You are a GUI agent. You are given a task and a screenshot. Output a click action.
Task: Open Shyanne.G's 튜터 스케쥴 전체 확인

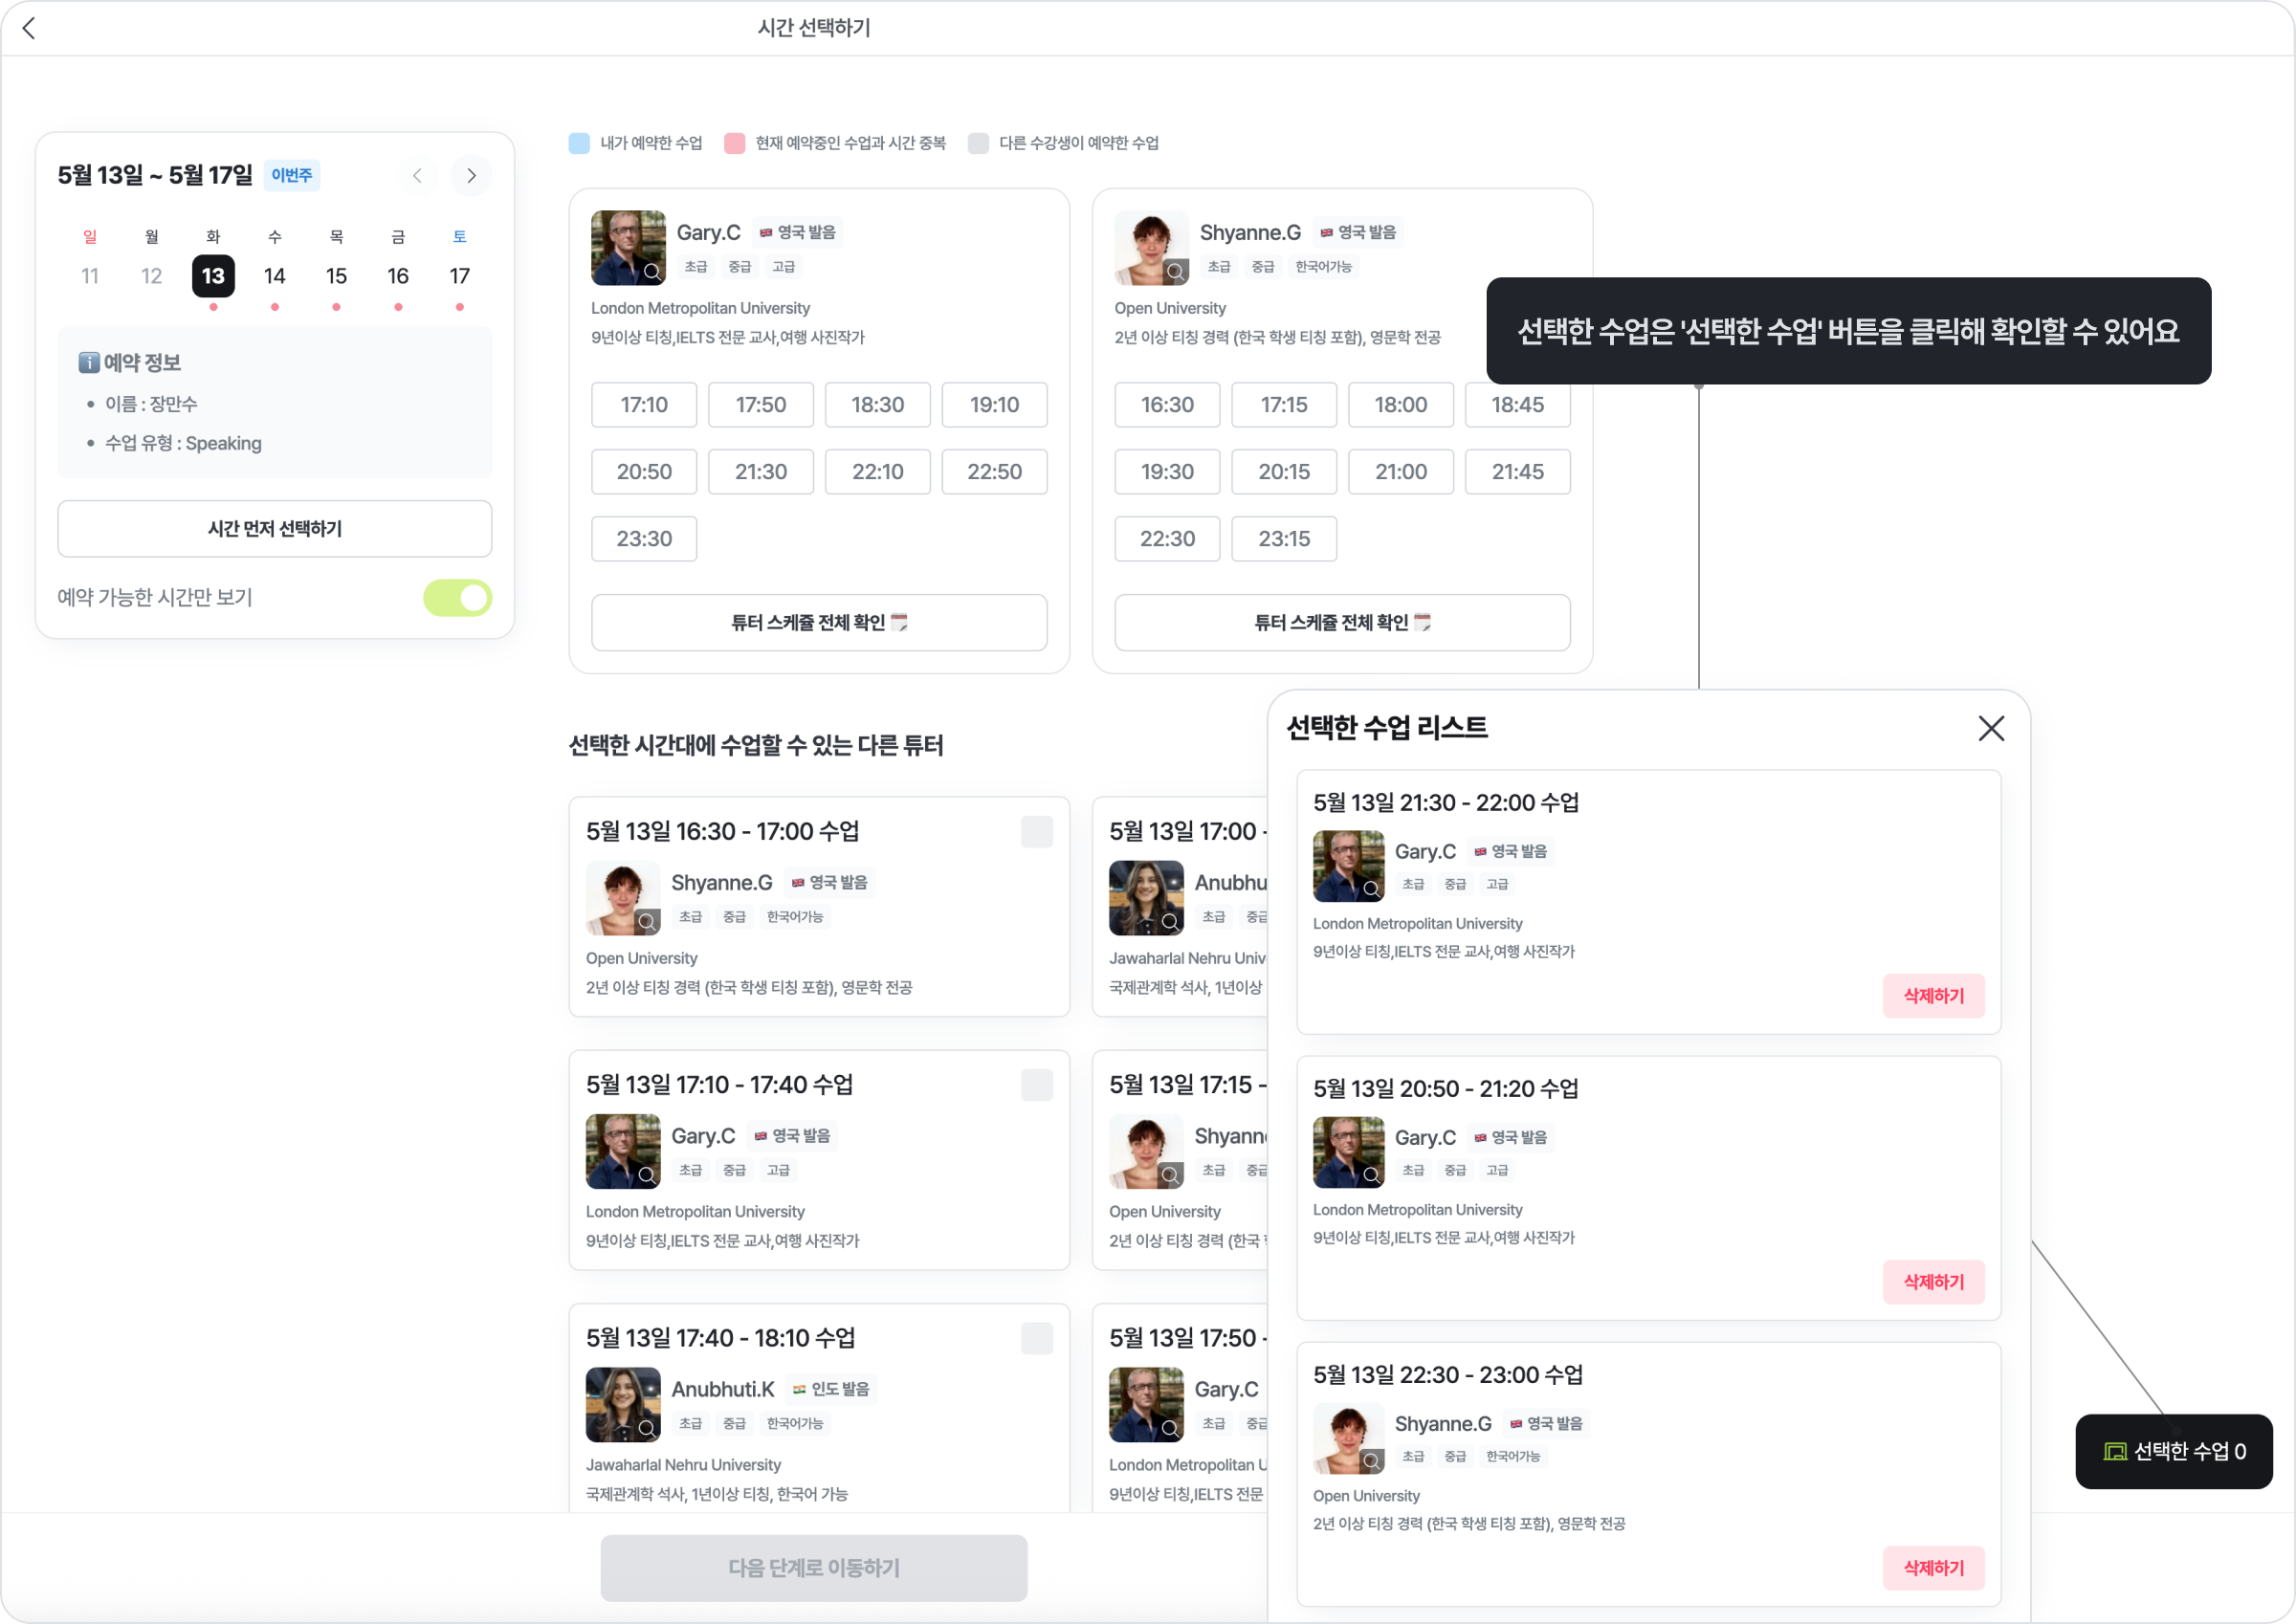click(x=1342, y=623)
